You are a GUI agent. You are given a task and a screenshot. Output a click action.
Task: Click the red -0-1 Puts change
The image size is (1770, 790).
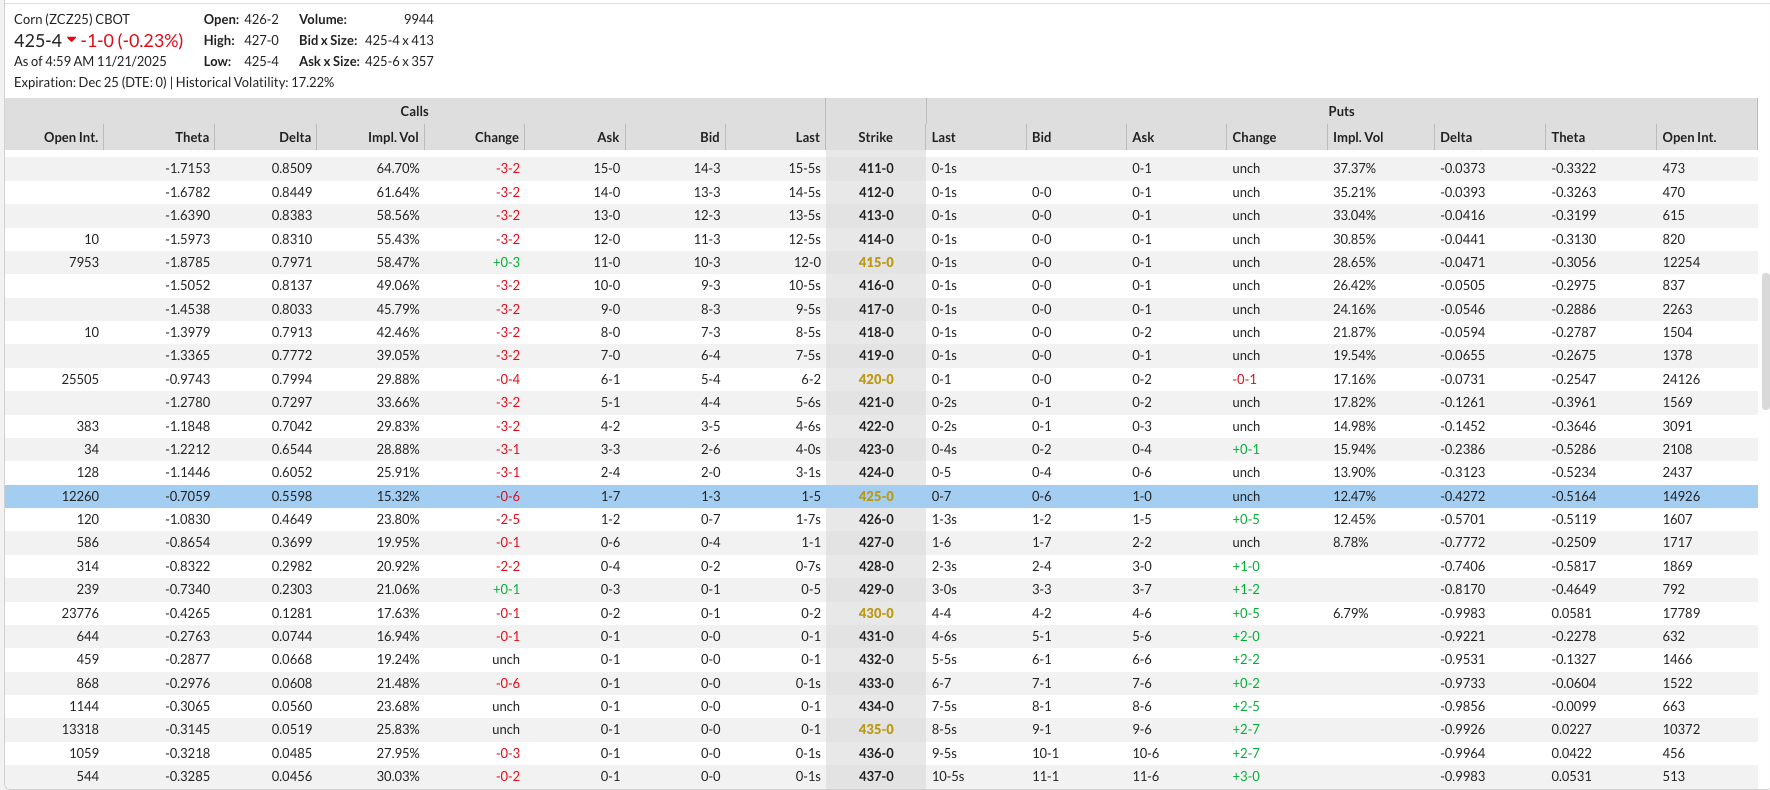click(1245, 379)
